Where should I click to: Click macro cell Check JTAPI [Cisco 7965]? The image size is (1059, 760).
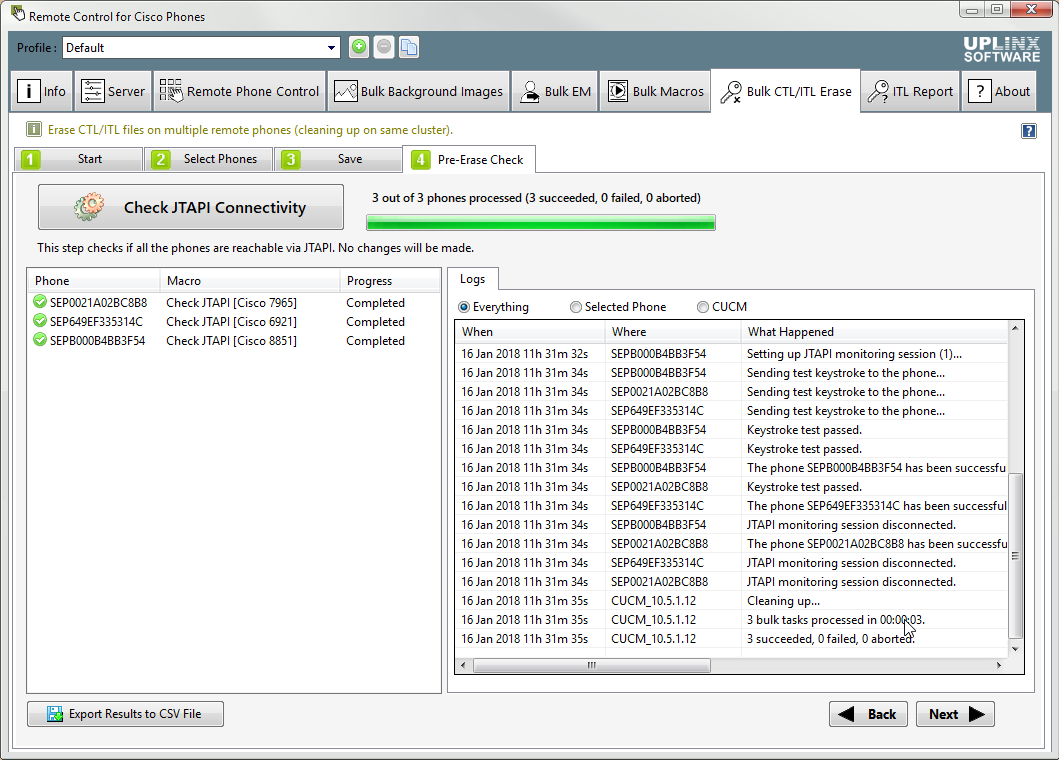[232, 303]
